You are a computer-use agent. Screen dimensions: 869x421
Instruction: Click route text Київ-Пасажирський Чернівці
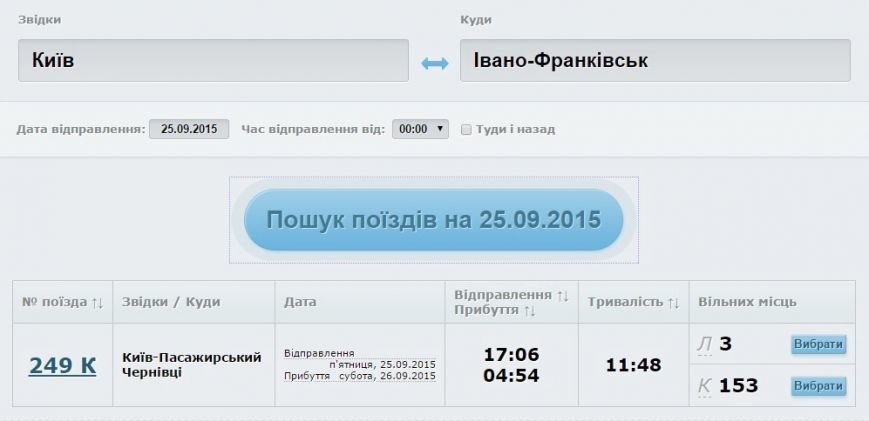192,364
